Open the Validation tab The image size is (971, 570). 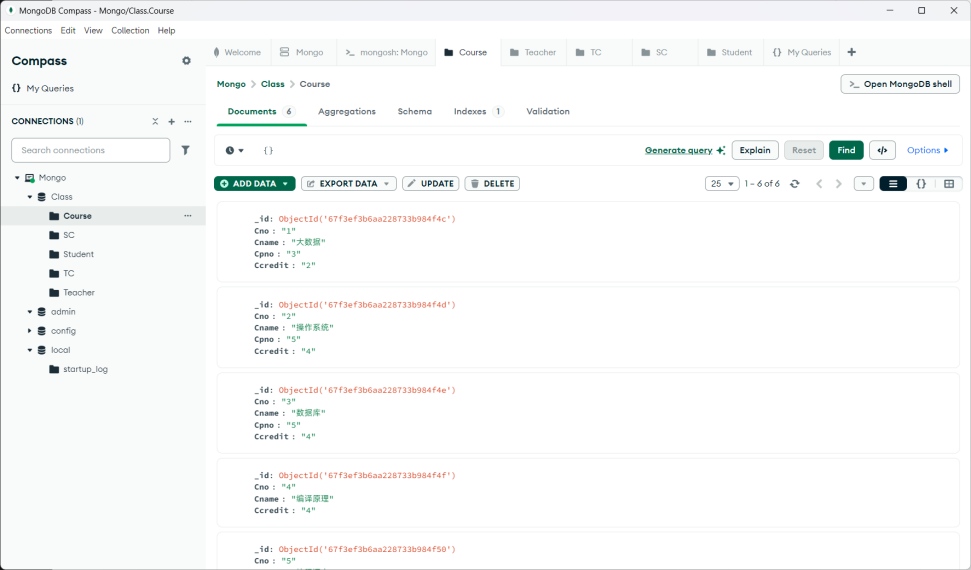pos(548,112)
